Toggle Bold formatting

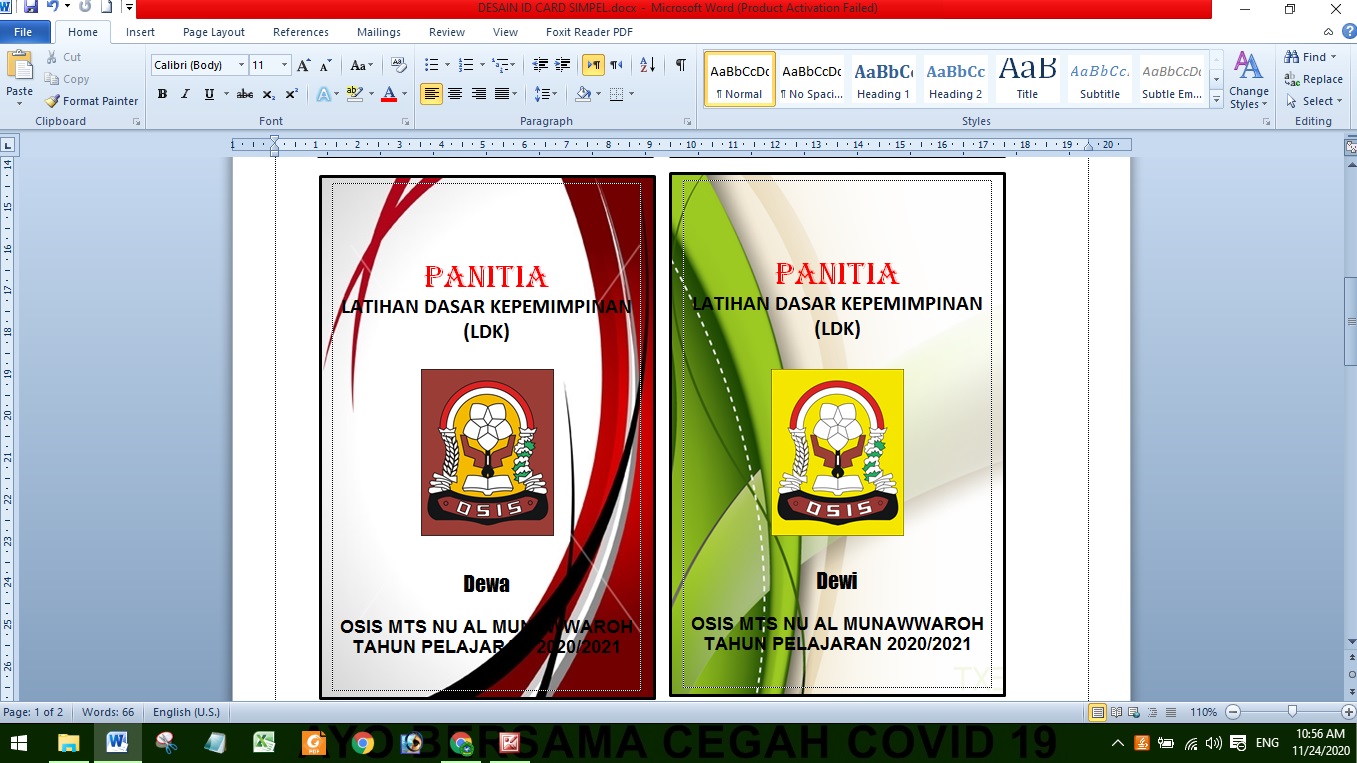(x=162, y=94)
